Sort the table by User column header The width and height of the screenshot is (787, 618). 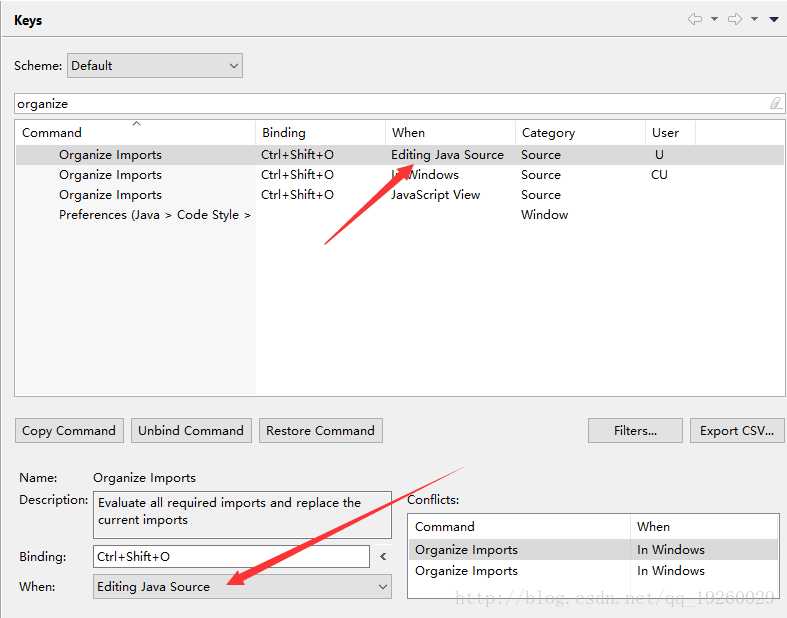(x=670, y=132)
